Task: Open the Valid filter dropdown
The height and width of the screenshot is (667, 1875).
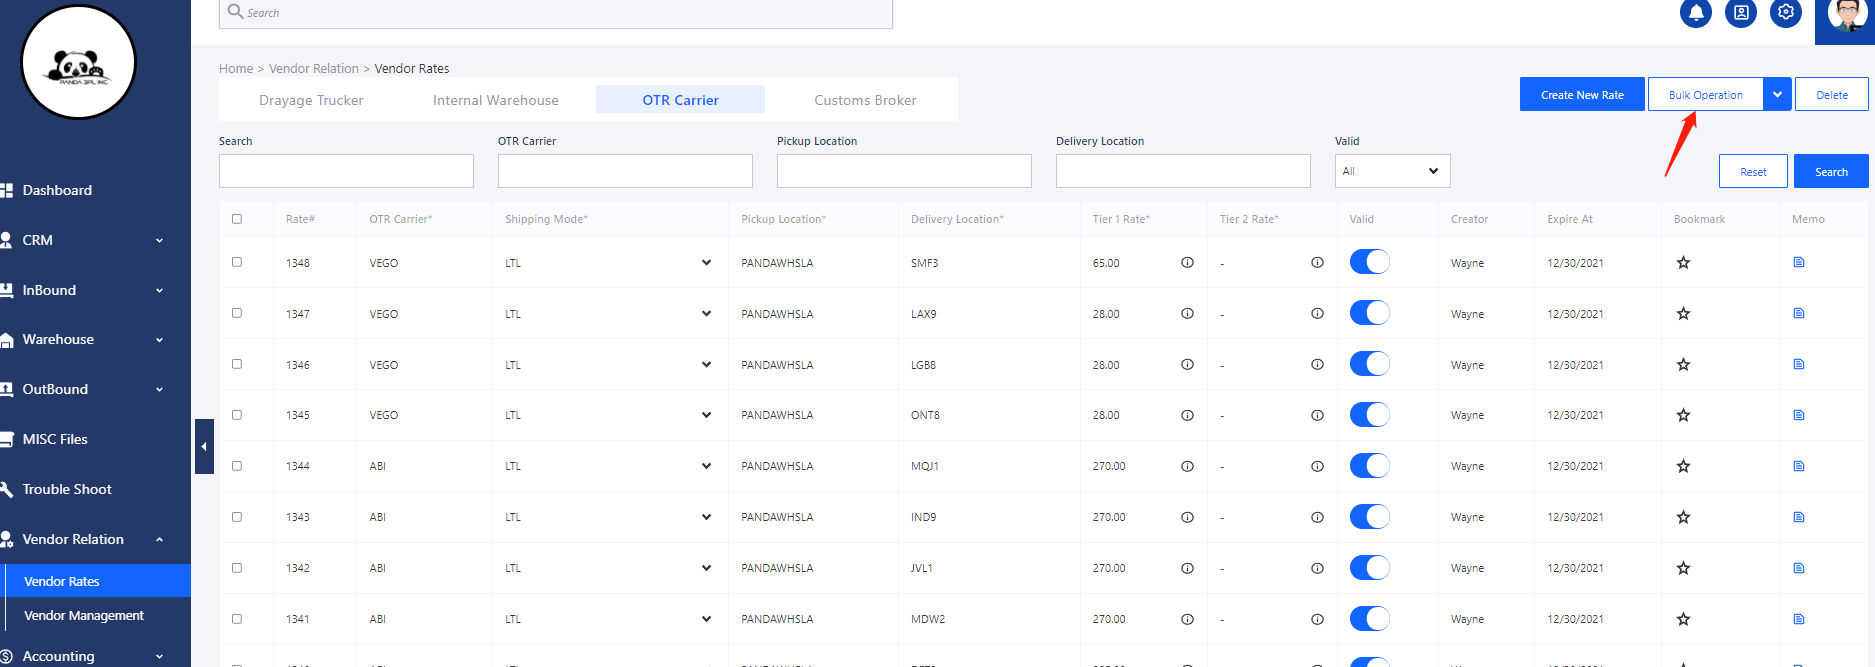Action: [x=1392, y=171]
